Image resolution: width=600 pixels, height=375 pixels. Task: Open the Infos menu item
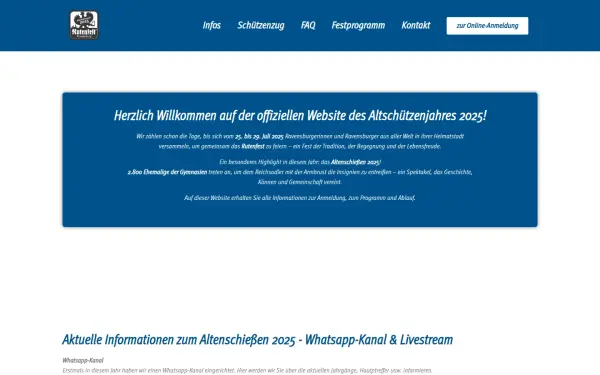212,25
